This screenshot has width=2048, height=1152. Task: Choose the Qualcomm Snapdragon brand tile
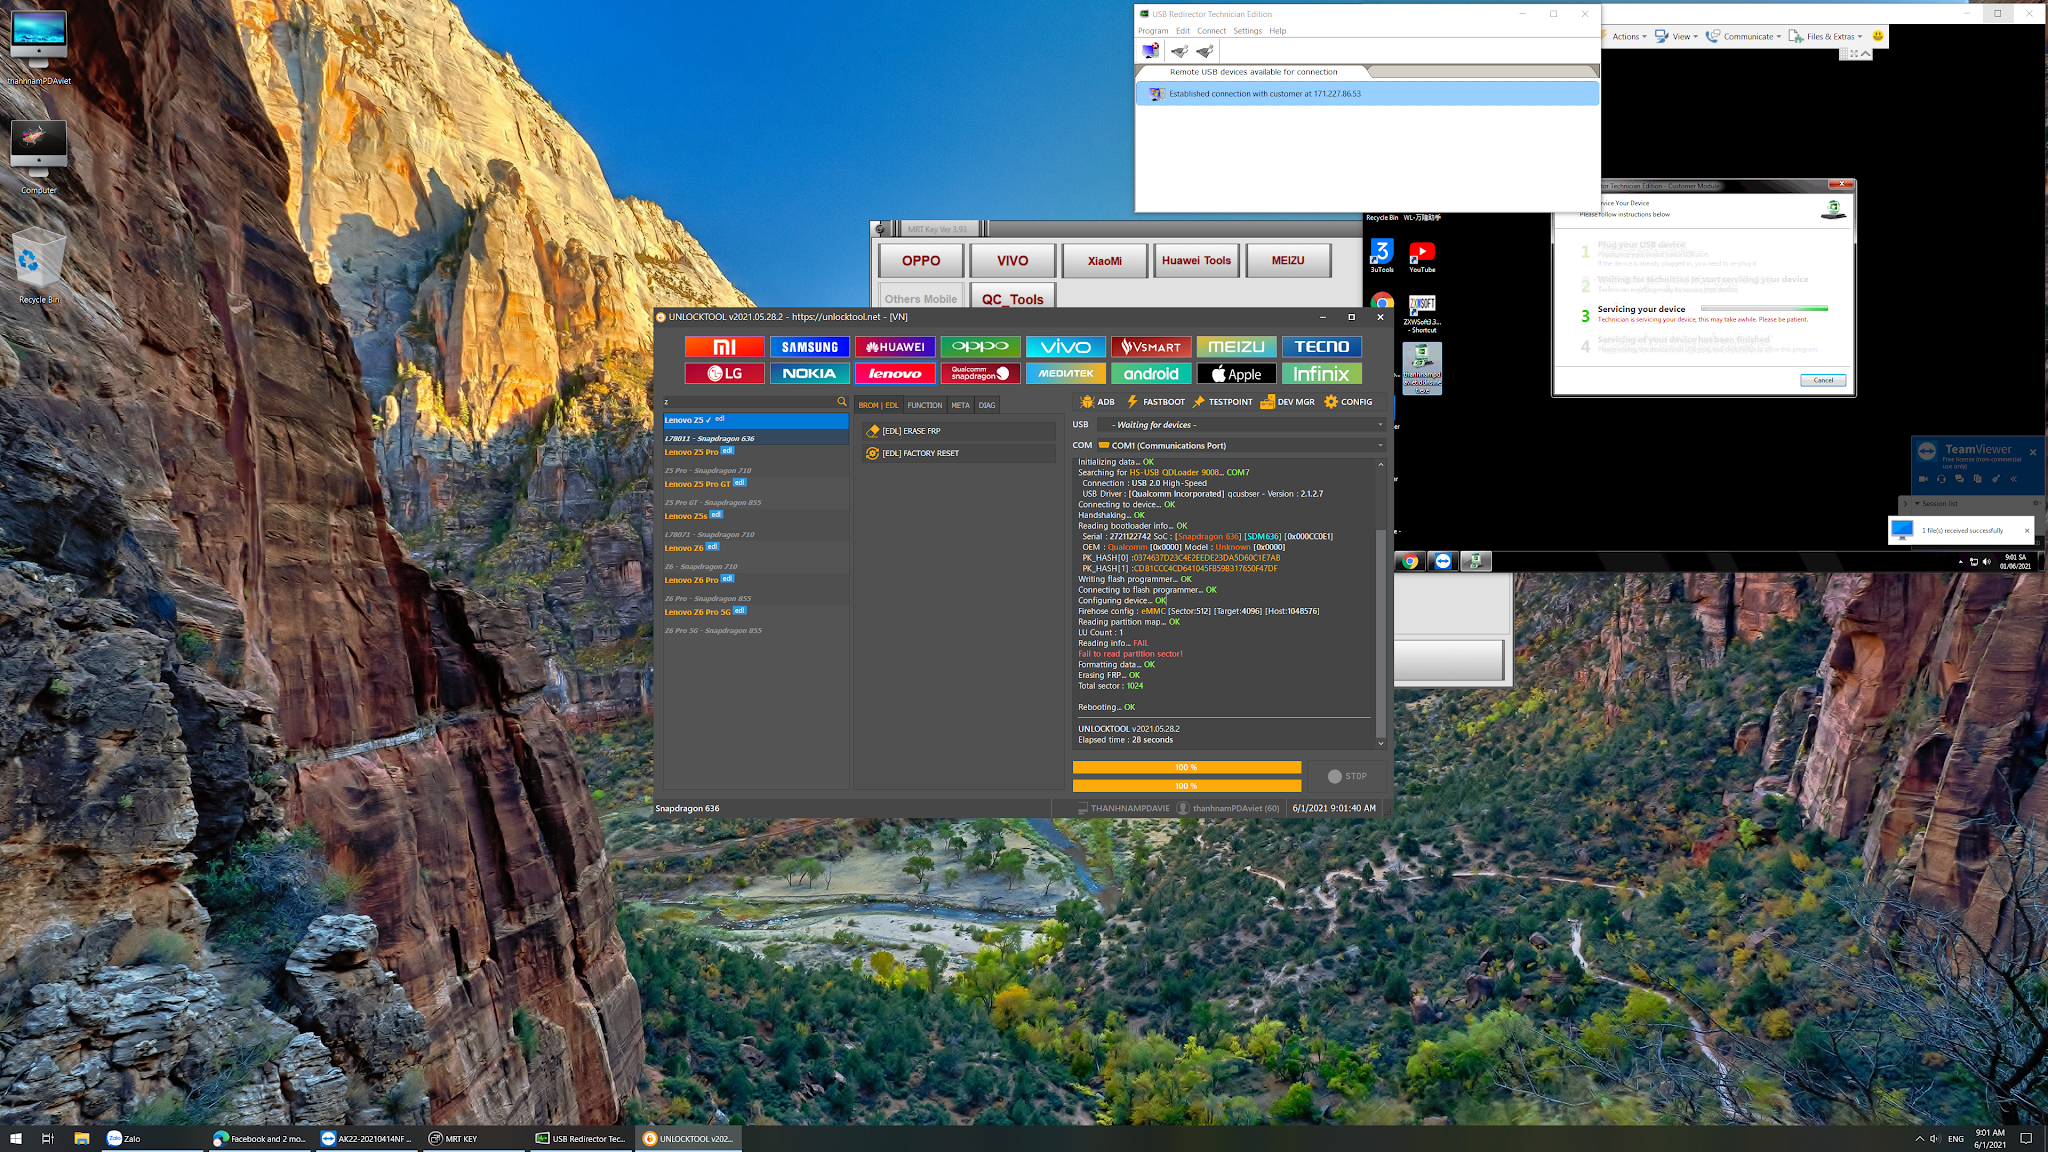[x=980, y=374]
